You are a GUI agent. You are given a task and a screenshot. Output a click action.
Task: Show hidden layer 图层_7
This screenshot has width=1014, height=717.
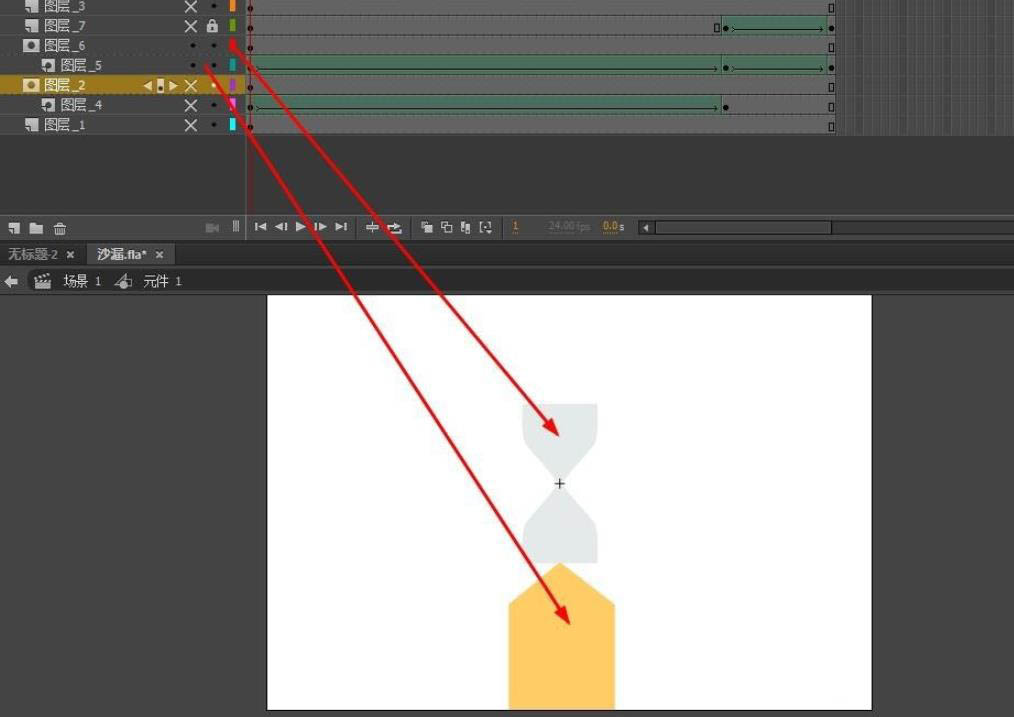(191, 27)
